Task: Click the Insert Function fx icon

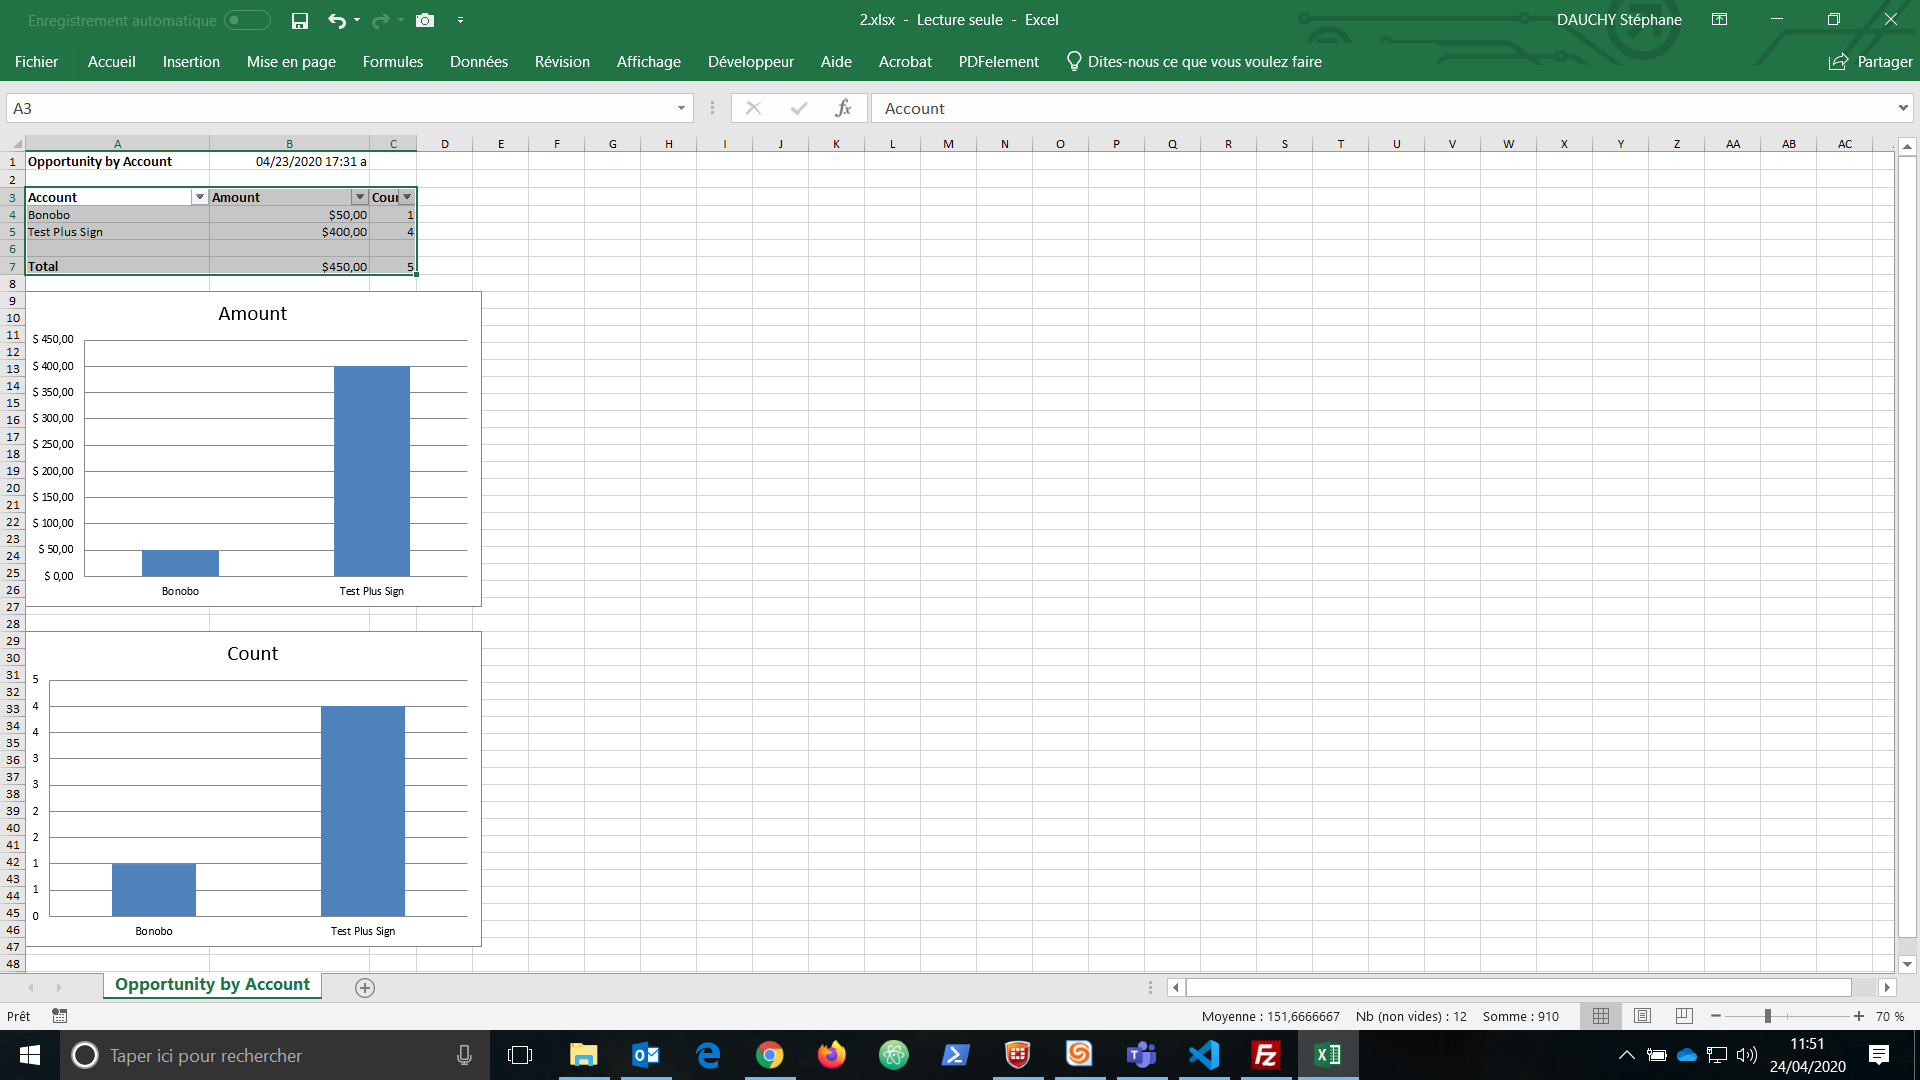Action: point(843,108)
